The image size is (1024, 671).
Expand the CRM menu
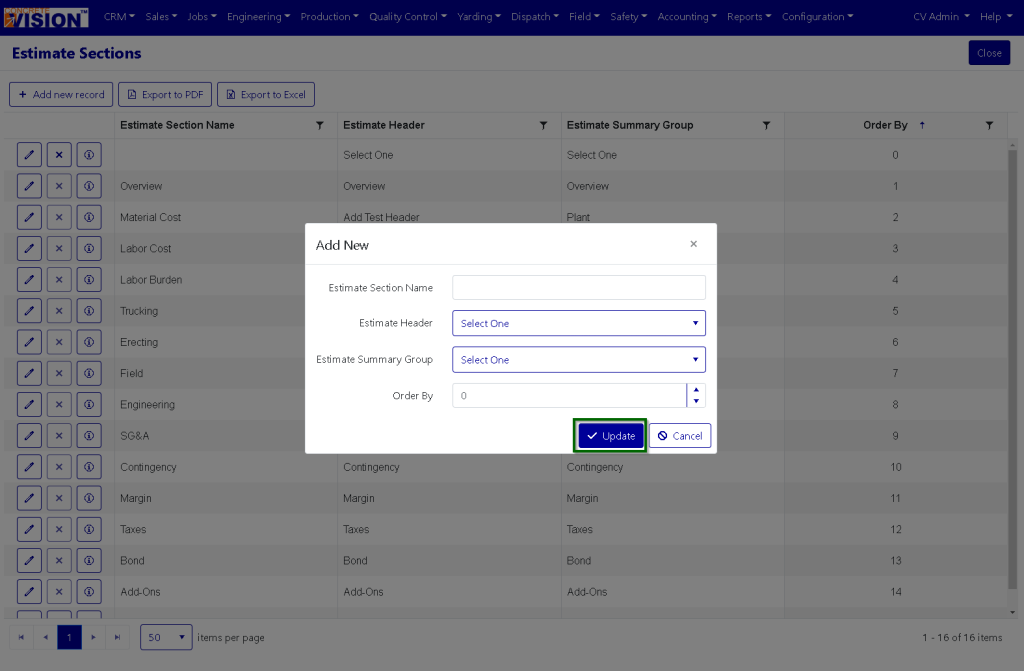pyautogui.click(x=119, y=16)
